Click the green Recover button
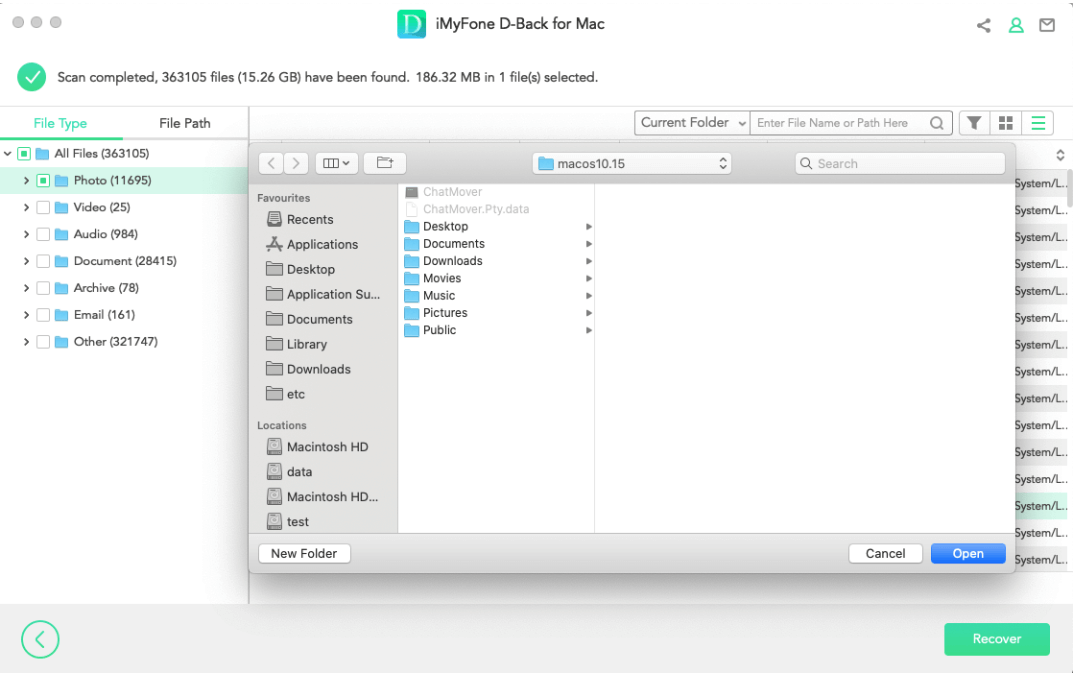The image size is (1073, 673). [996, 639]
